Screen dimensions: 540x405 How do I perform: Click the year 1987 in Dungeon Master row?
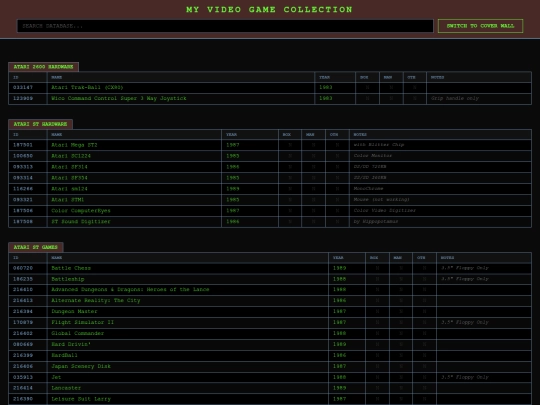tap(339, 312)
